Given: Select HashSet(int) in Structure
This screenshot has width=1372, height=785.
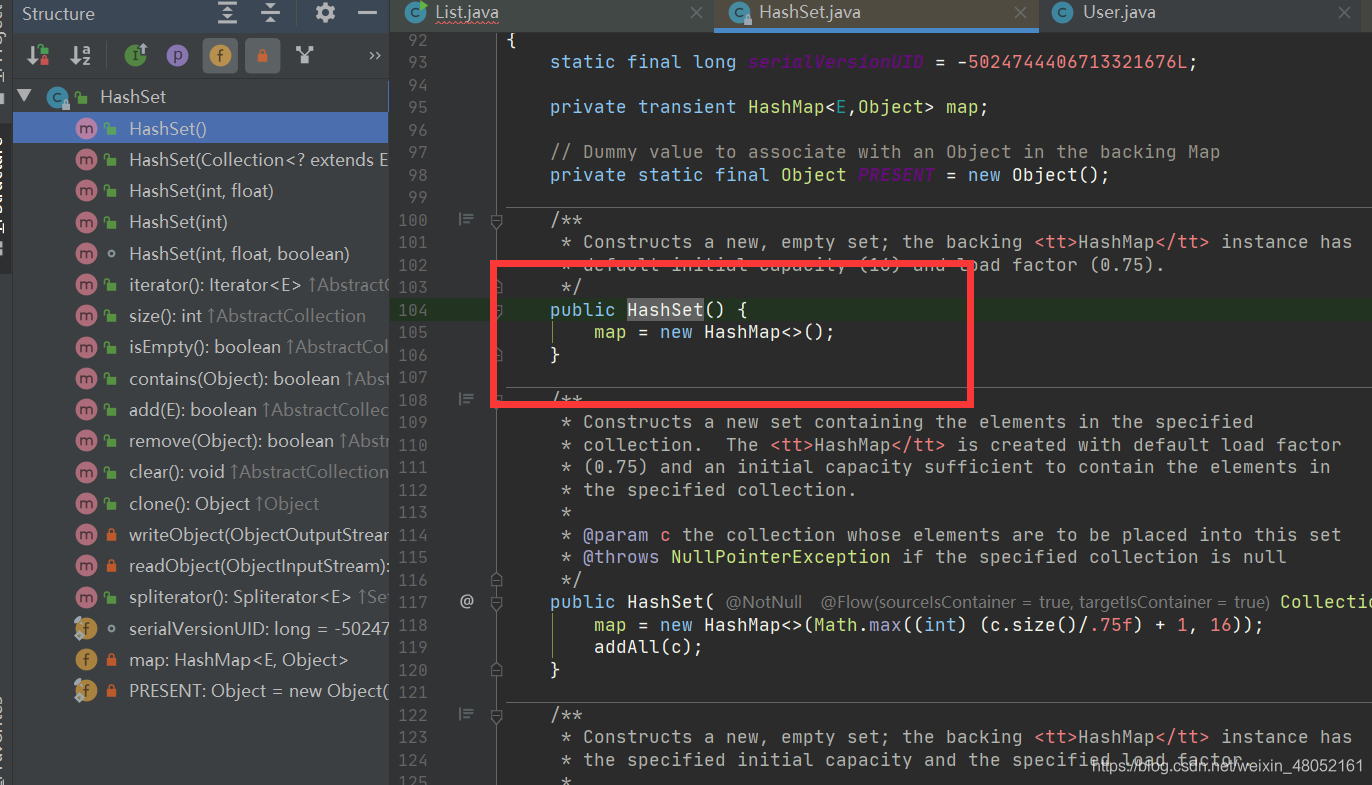Looking at the screenshot, I should point(200,222).
